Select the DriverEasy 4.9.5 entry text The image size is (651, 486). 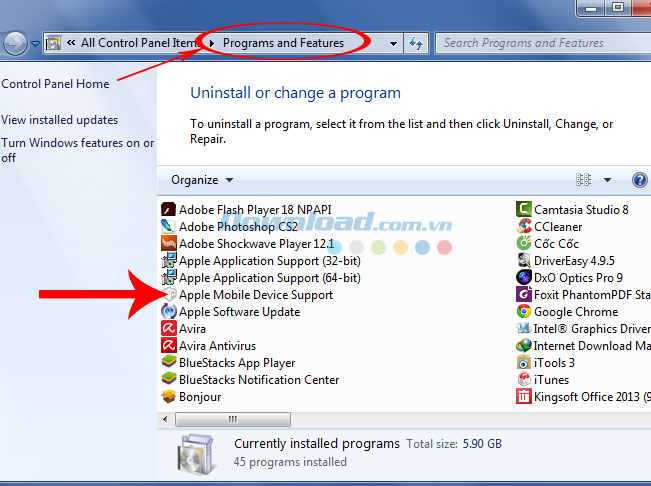pos(574,261)
